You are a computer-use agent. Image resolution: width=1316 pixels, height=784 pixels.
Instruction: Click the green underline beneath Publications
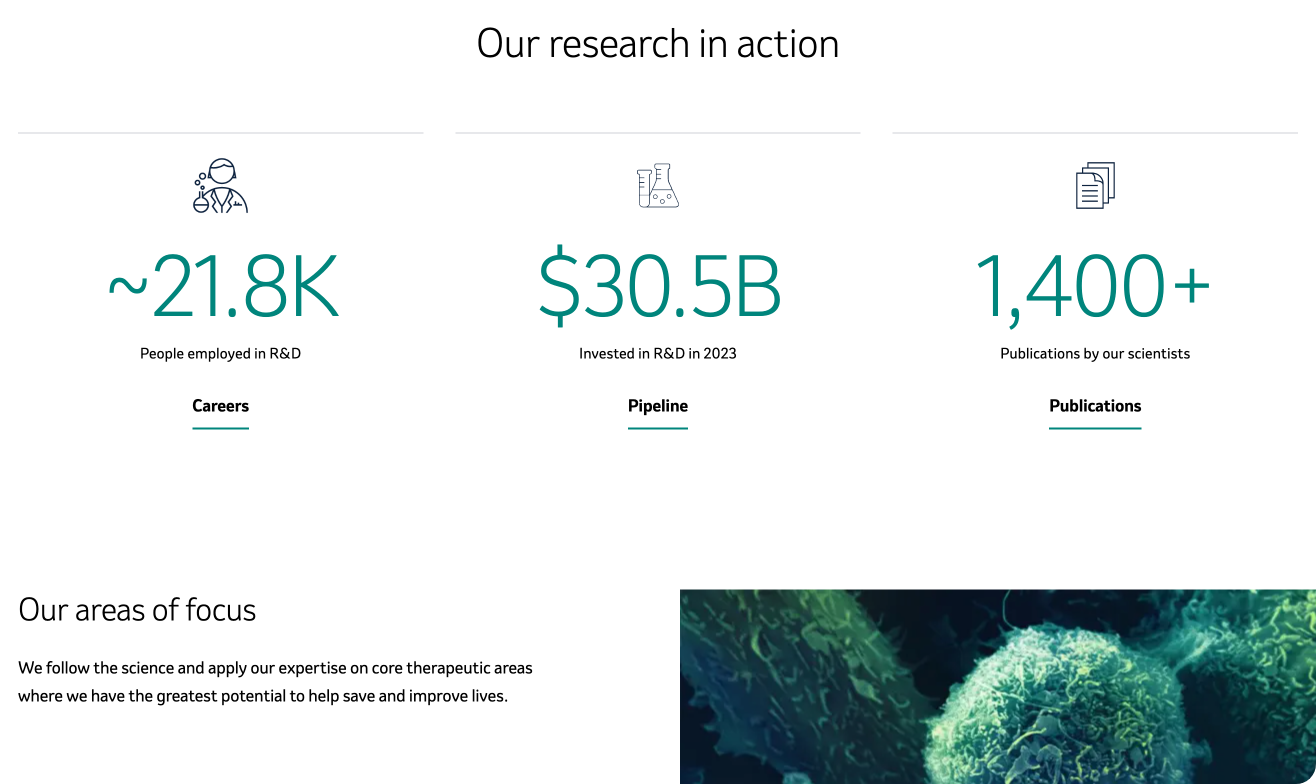1095,428
